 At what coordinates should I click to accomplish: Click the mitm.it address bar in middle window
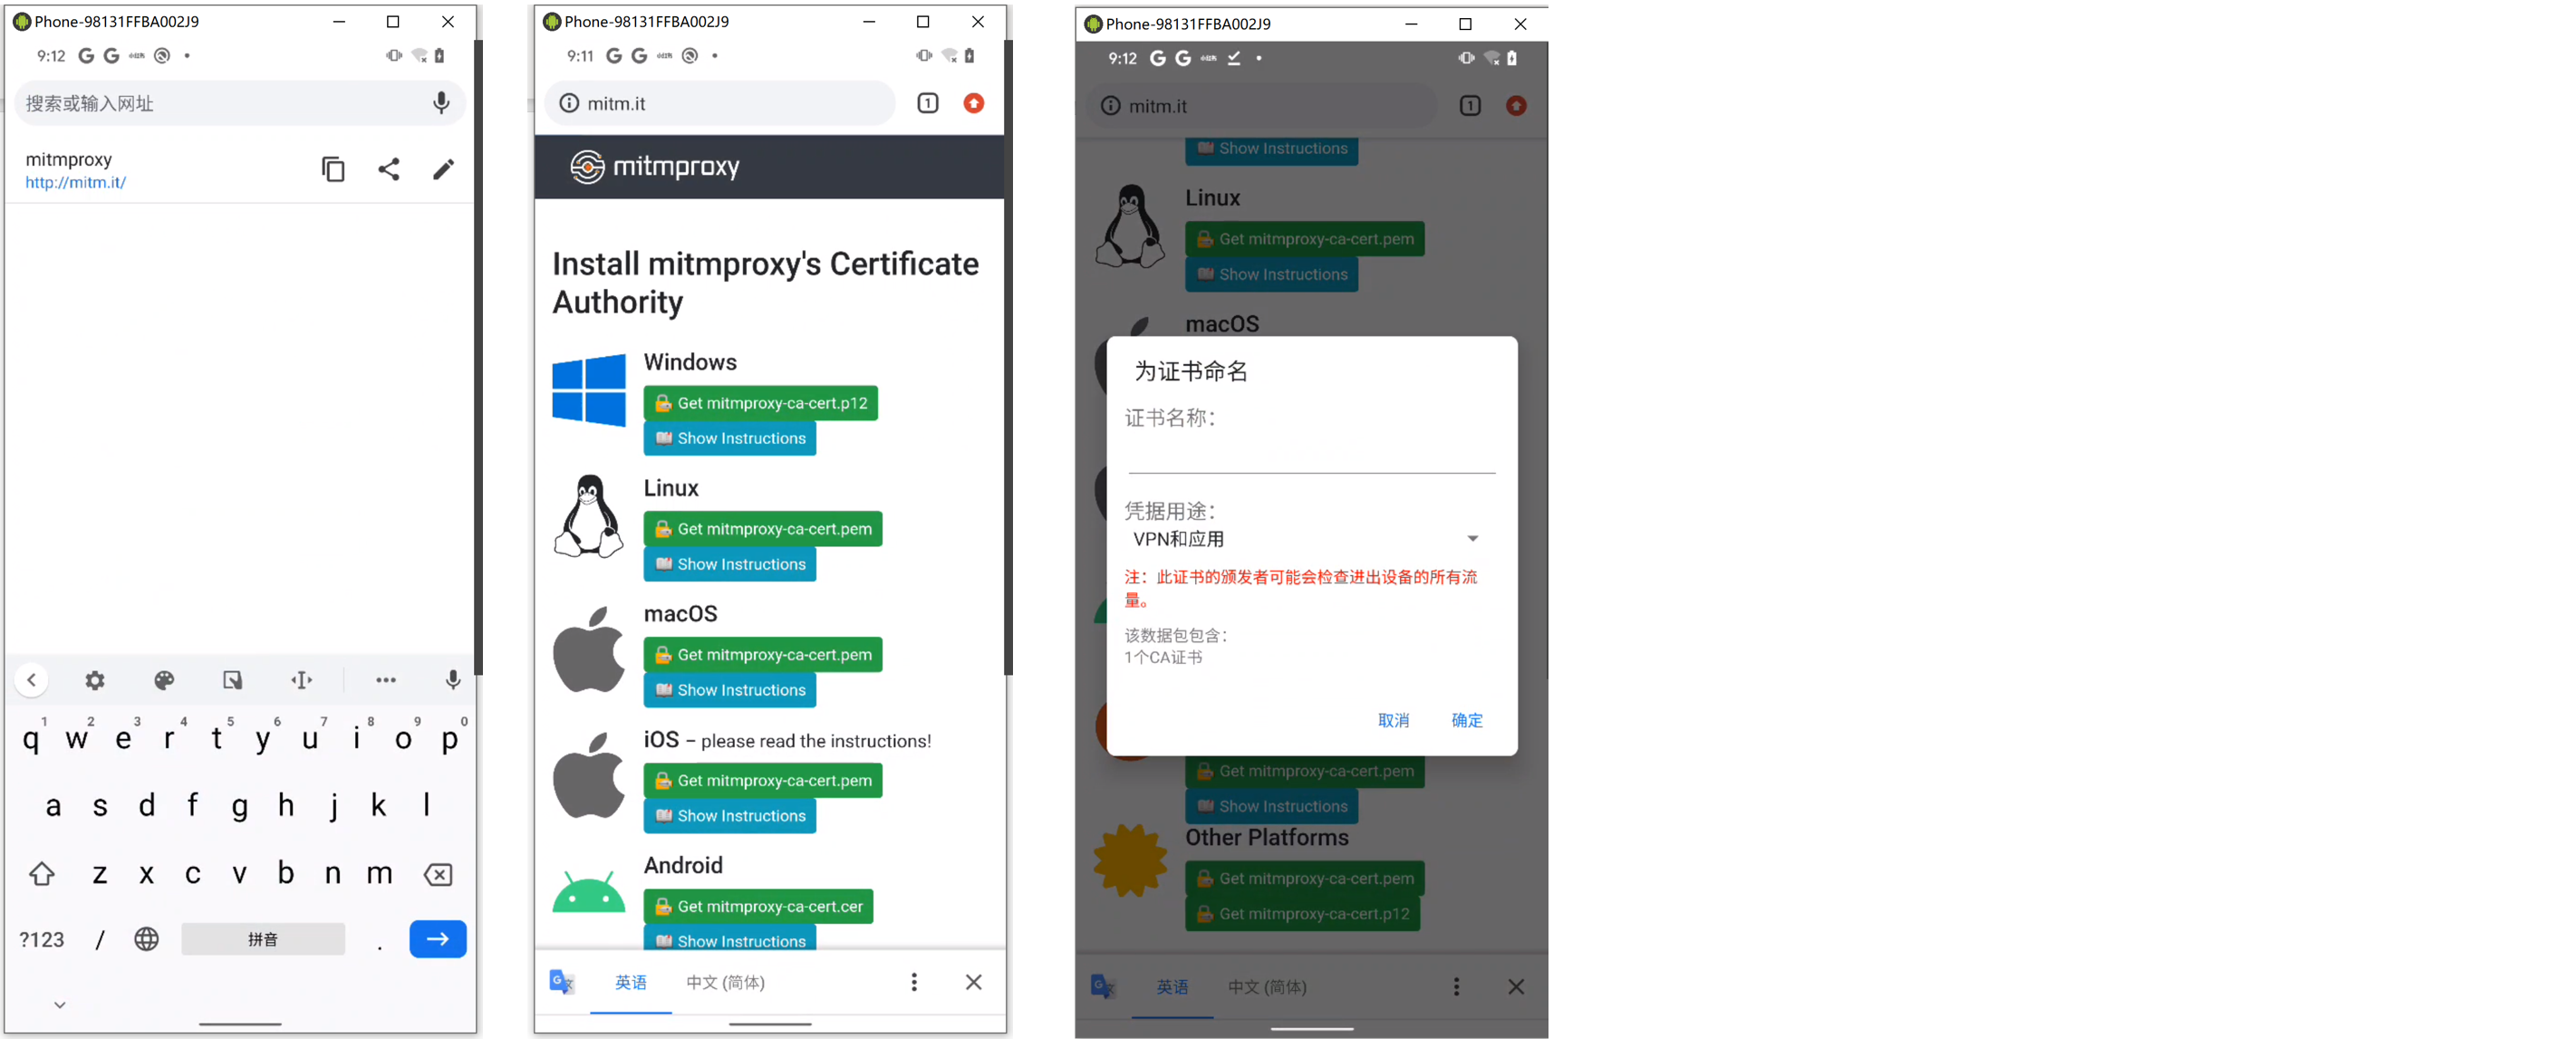720,103
